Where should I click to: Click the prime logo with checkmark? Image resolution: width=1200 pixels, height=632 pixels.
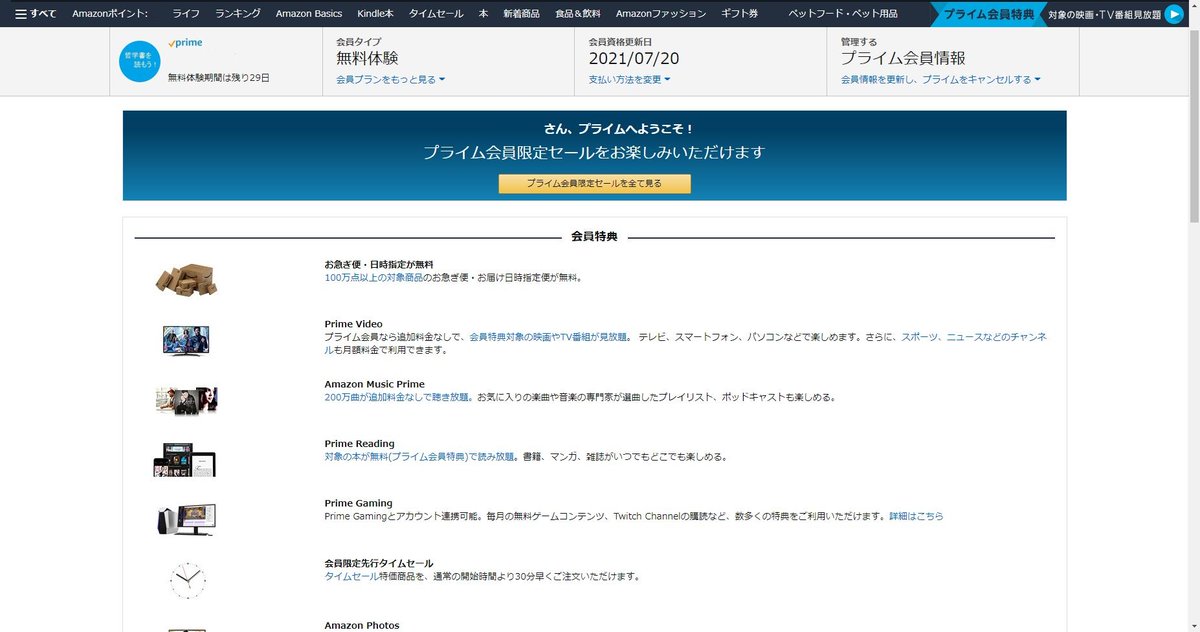point(186,43)
